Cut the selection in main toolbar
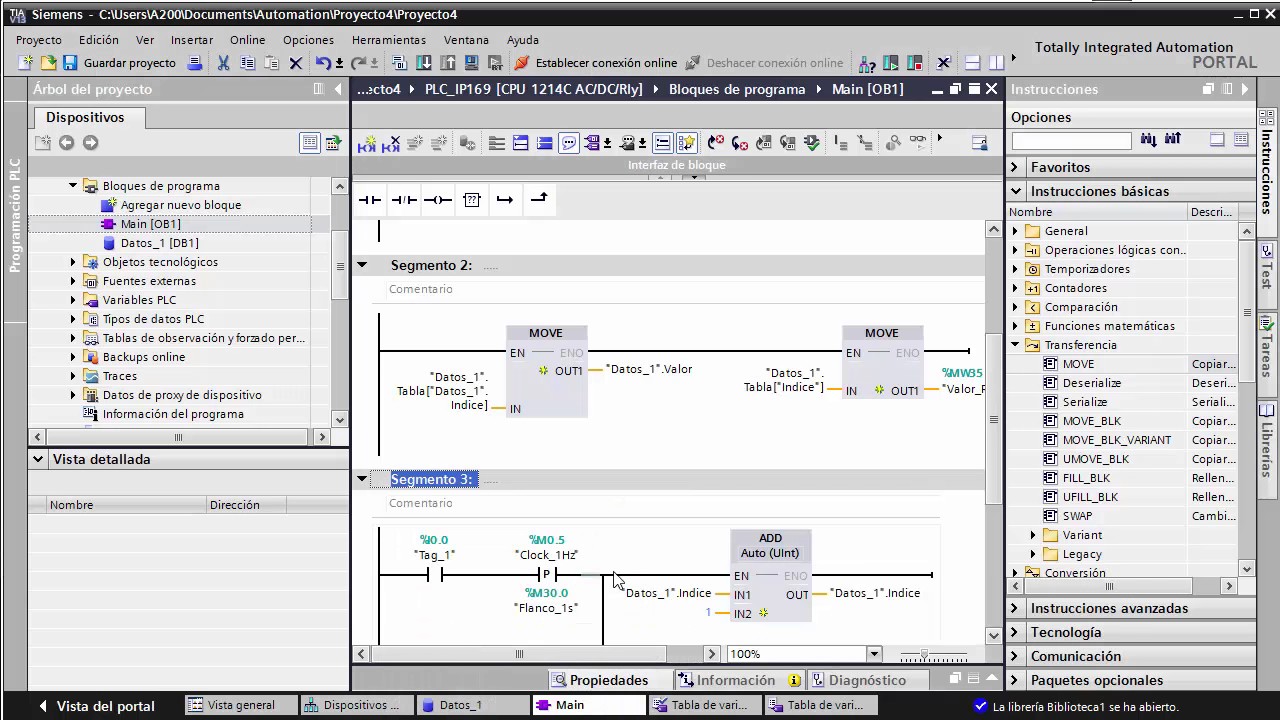Screen dimensions: 1280x720 pyautogui.click(x=224, y=63)
